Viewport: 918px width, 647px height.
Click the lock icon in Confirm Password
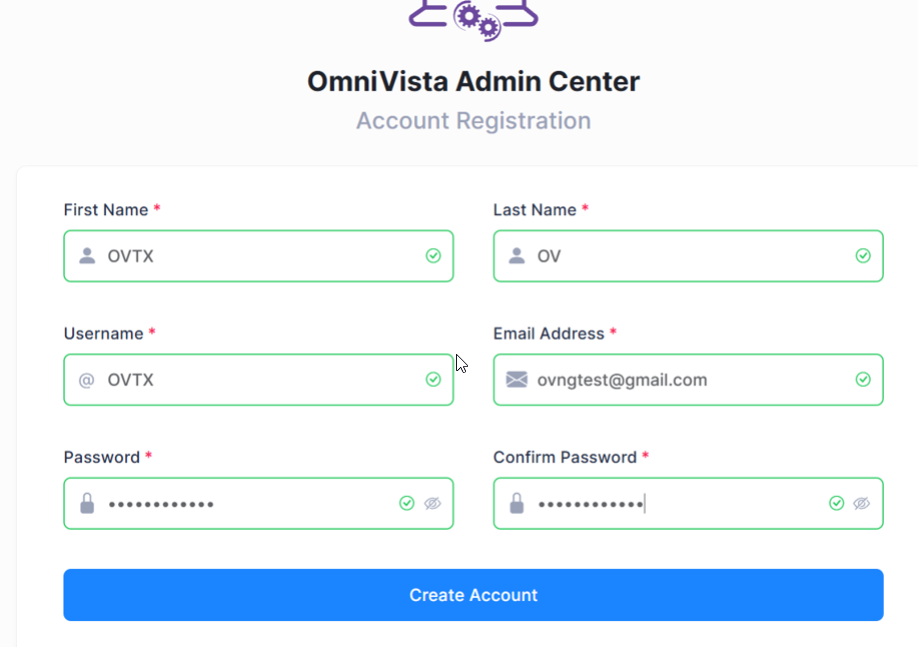coord(517,503)
